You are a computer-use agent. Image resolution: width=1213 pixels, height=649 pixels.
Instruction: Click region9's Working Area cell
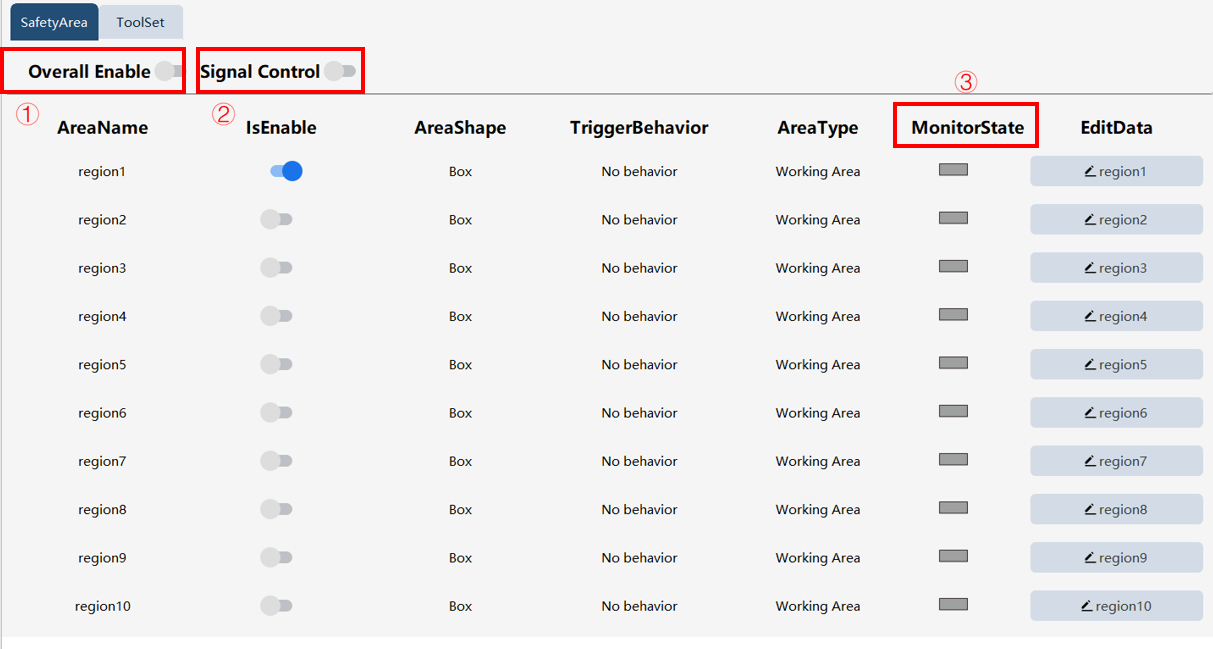tap(818, 557)
